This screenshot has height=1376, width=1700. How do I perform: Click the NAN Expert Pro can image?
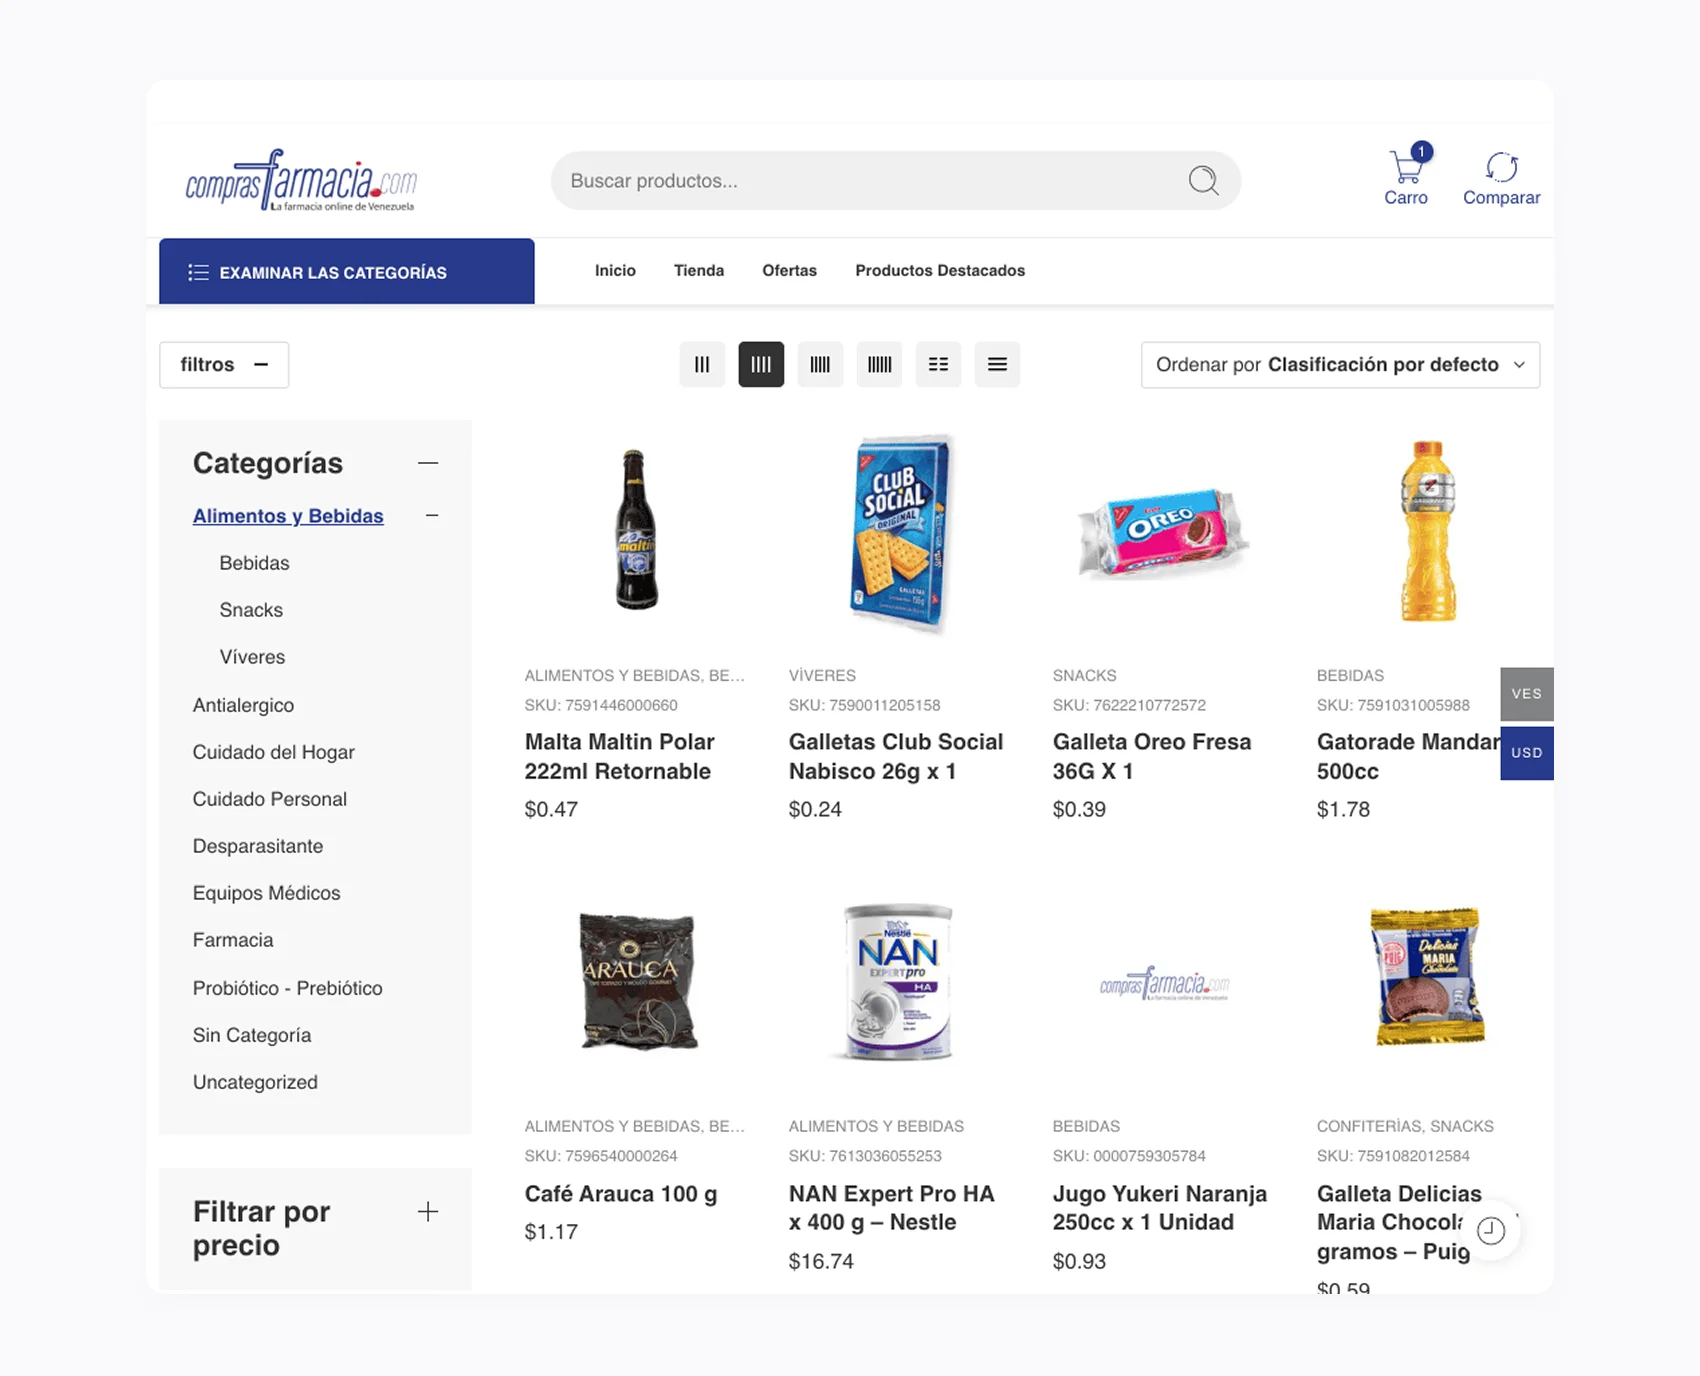898,981
